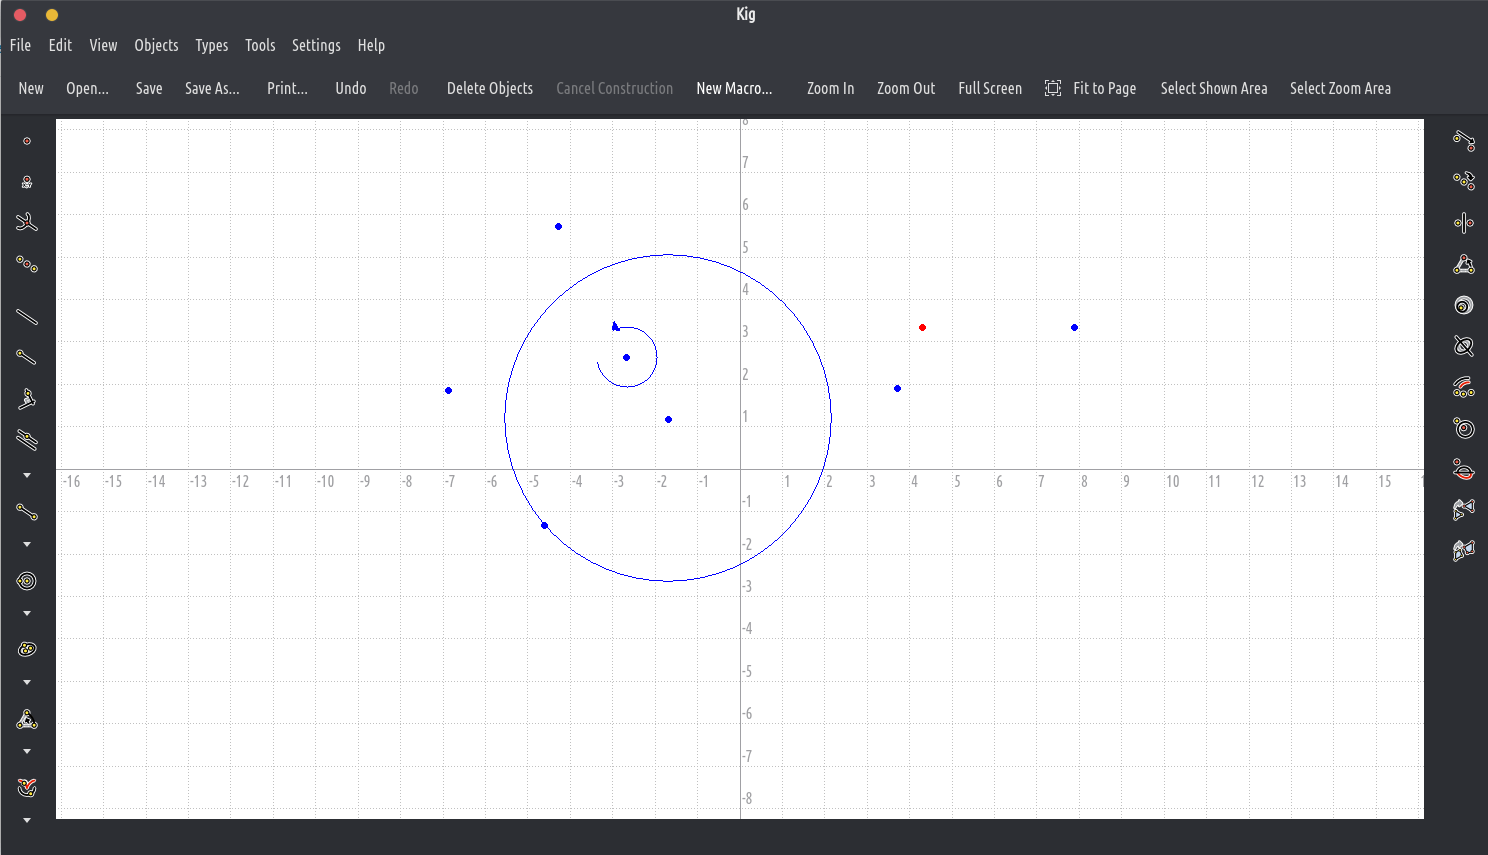
Task: Choose the circle with red point inversion tool
Action: (x=1464, y=428)
